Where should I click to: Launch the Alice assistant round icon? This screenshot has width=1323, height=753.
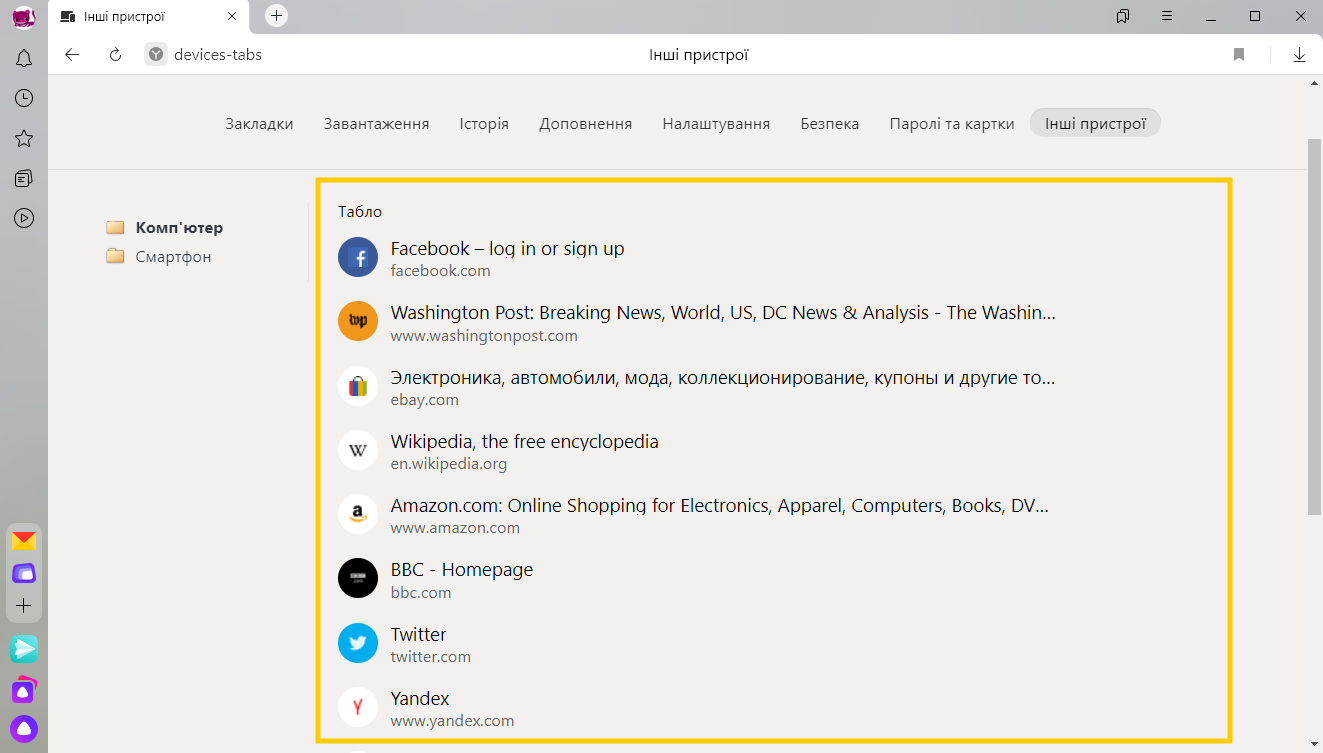tap(24, 728)
